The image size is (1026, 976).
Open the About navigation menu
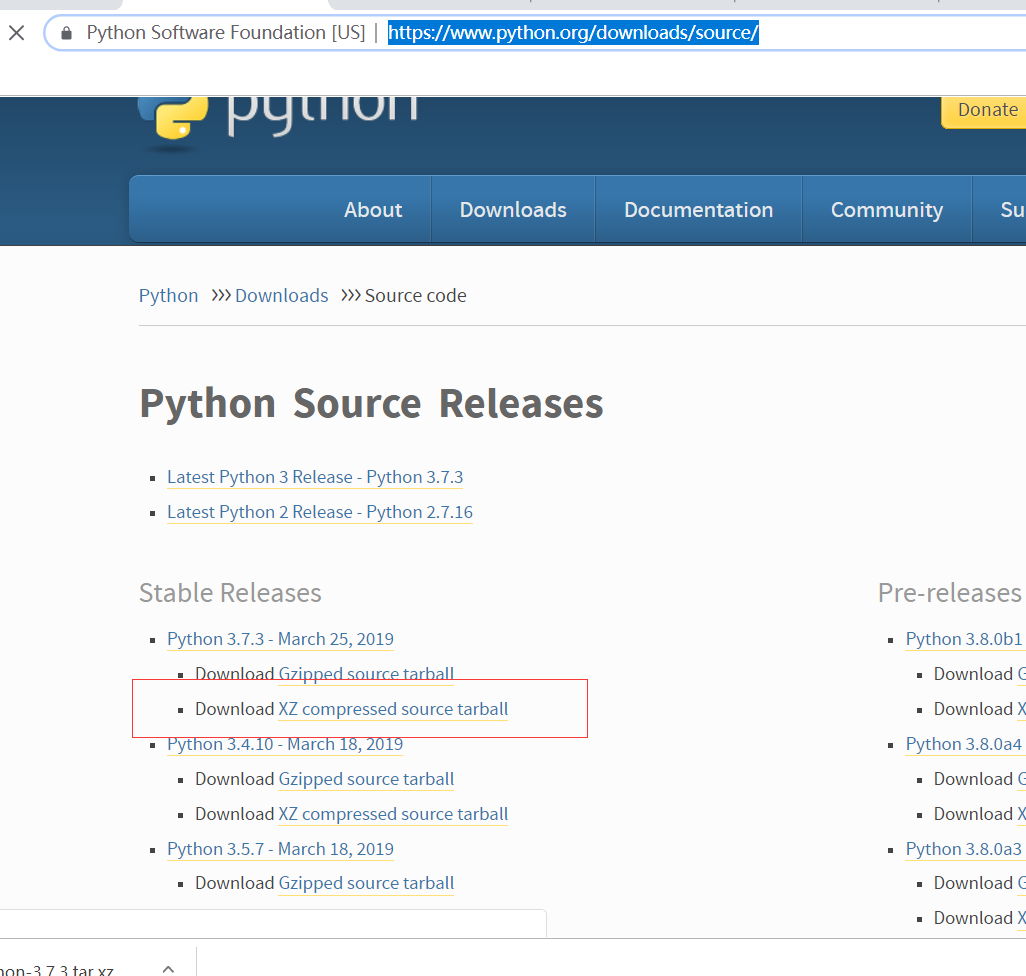373,210
